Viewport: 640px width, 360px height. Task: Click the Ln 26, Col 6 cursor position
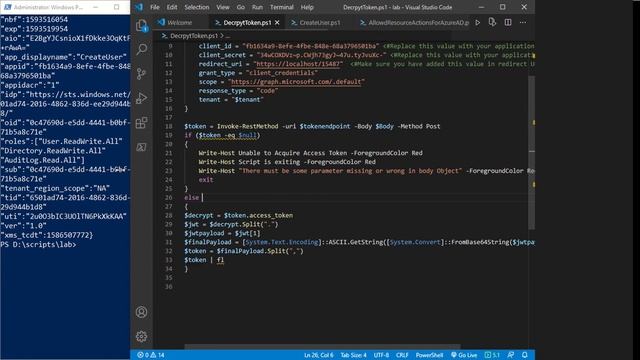tap(318, 355)
